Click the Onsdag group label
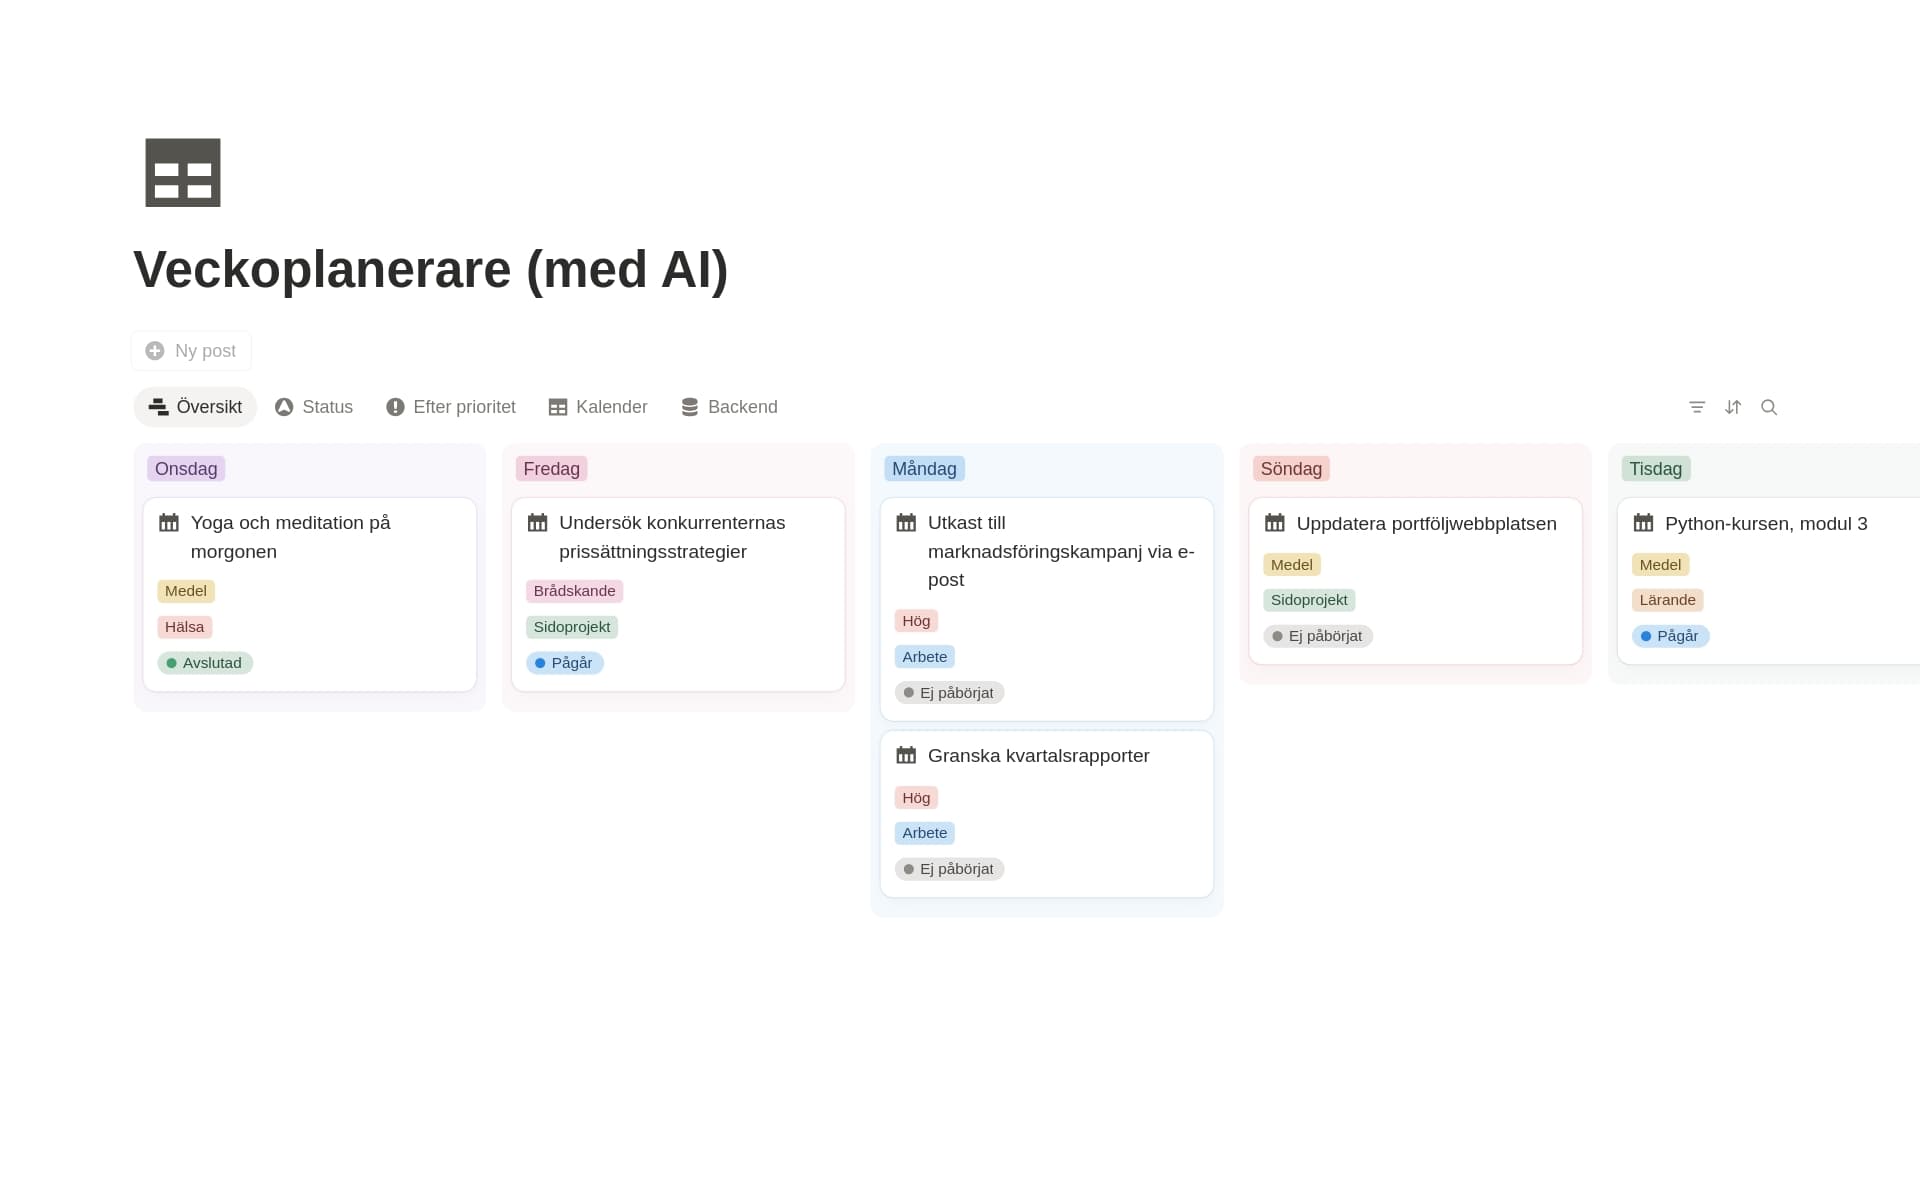The image size is (1920, 1199). 186,469
